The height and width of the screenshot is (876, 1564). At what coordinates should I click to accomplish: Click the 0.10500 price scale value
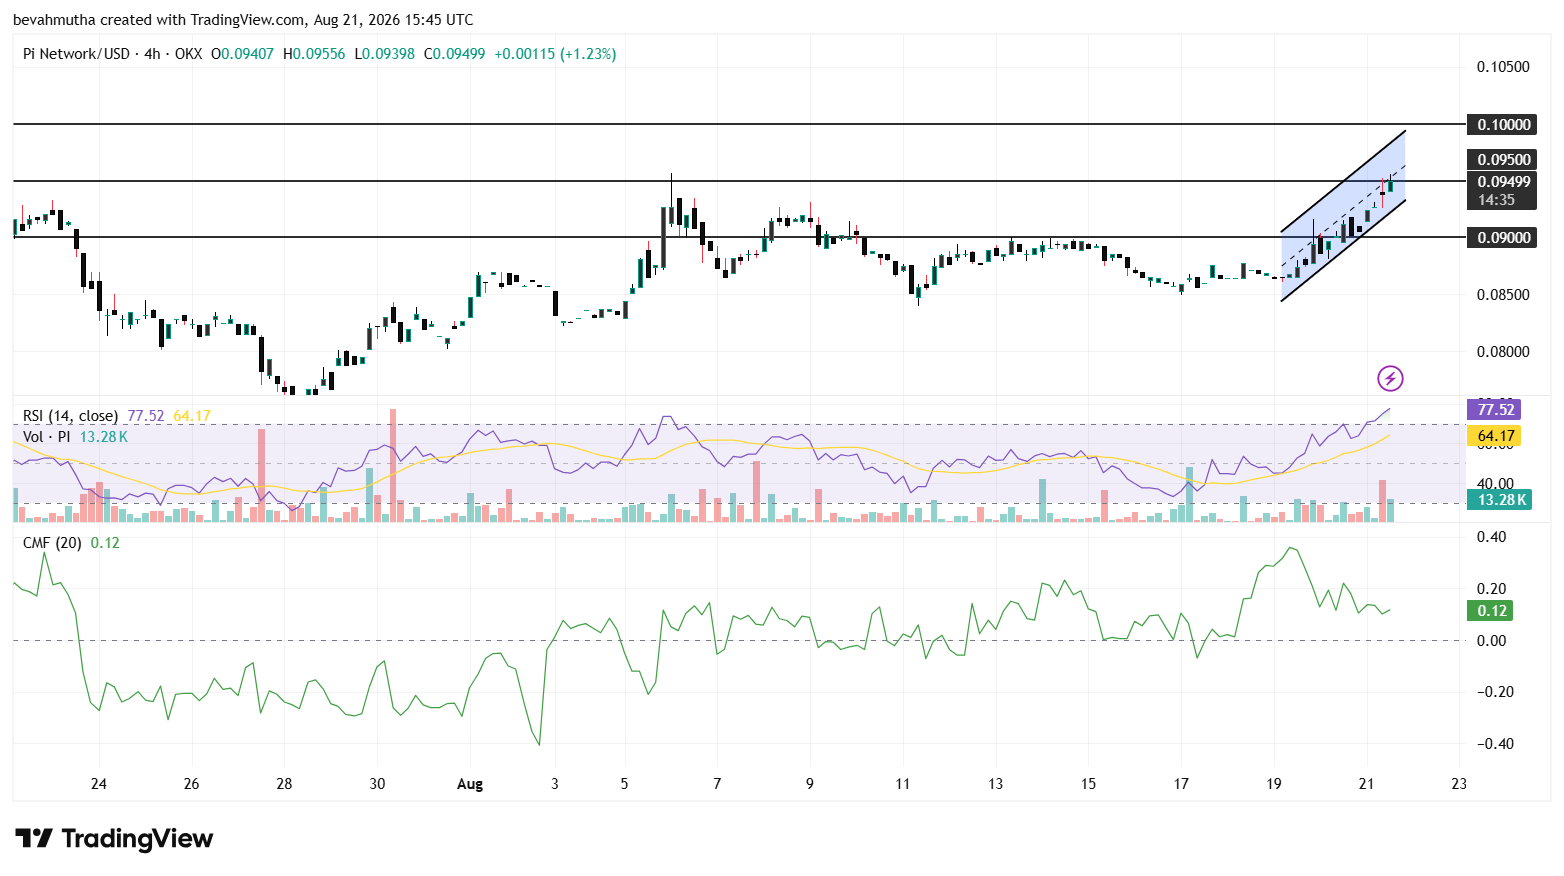(x=1503, y=67)
